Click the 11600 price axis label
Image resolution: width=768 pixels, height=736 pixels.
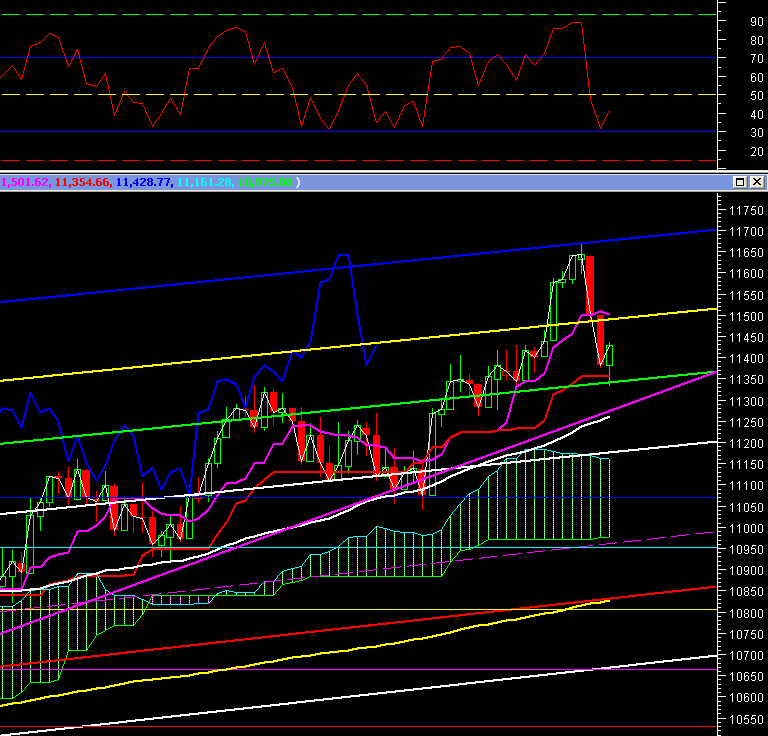click(746, 274)
